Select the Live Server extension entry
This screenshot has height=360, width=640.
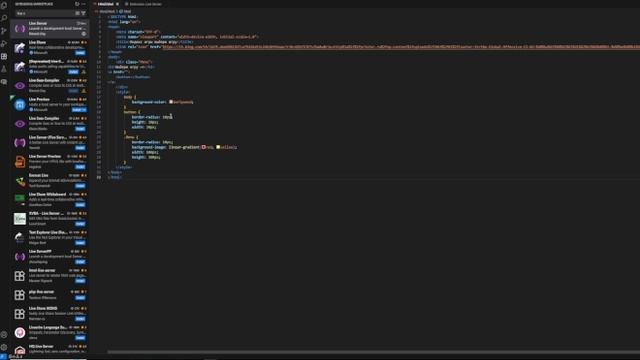(49, 29)
